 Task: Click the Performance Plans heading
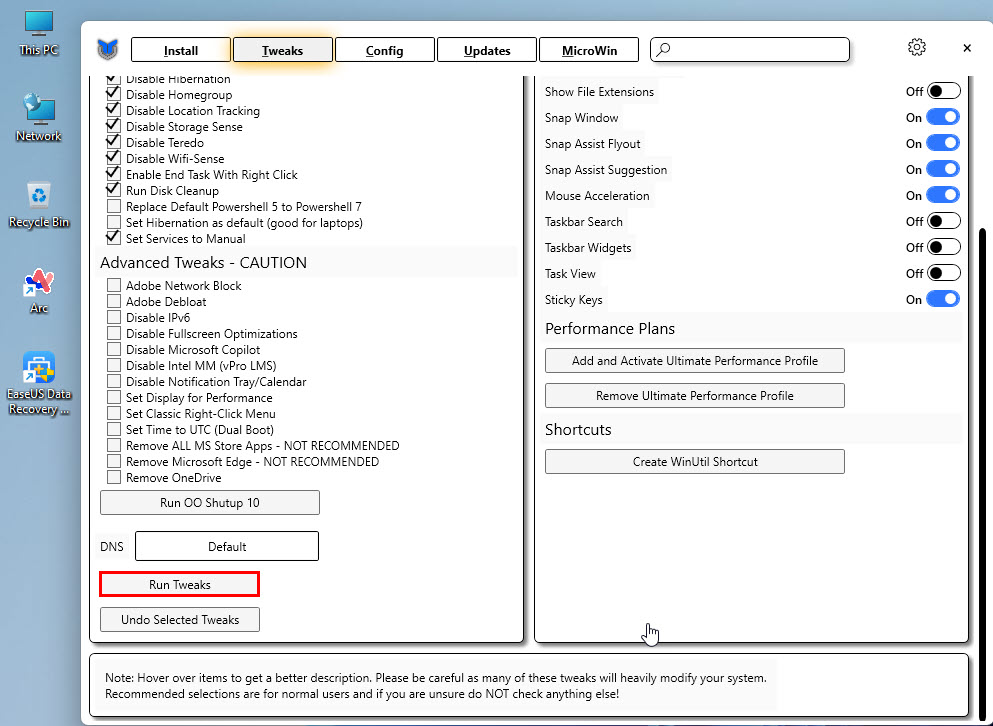coord(610,328)
